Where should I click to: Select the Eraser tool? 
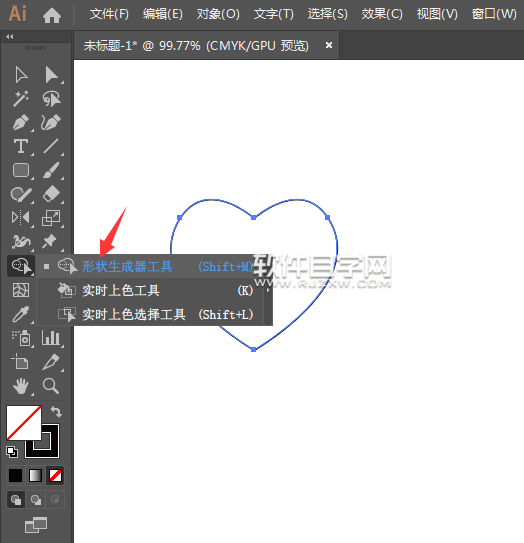[51, 194]
